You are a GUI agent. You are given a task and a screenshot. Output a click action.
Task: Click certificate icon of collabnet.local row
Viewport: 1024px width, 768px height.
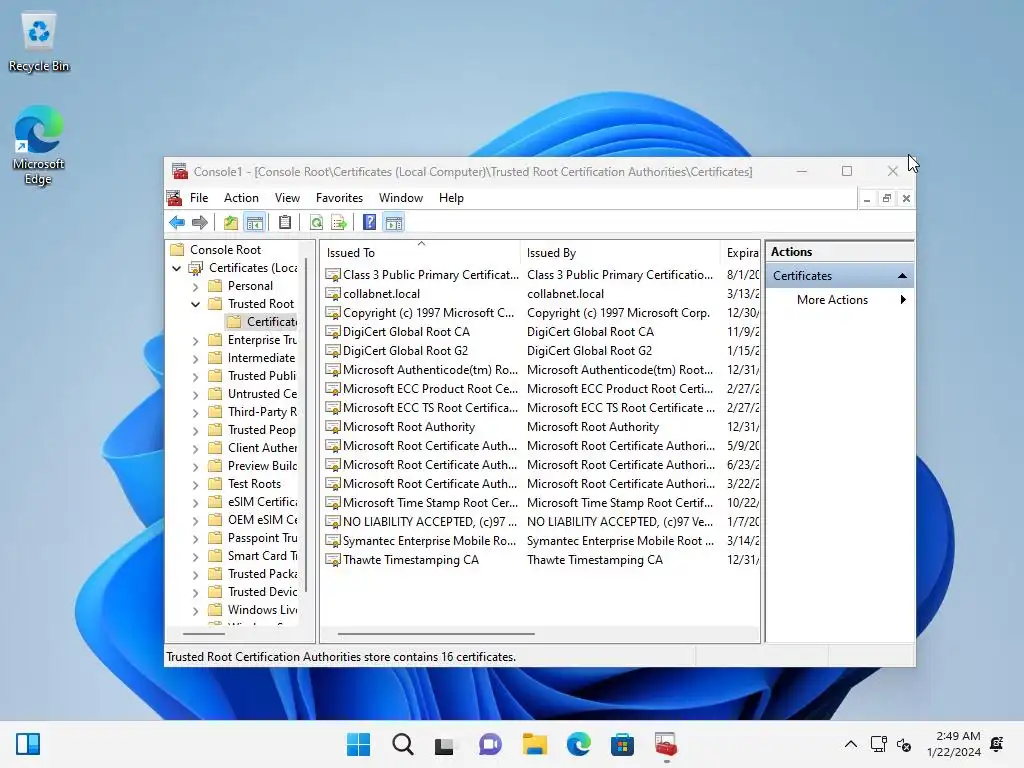point(333,294)
